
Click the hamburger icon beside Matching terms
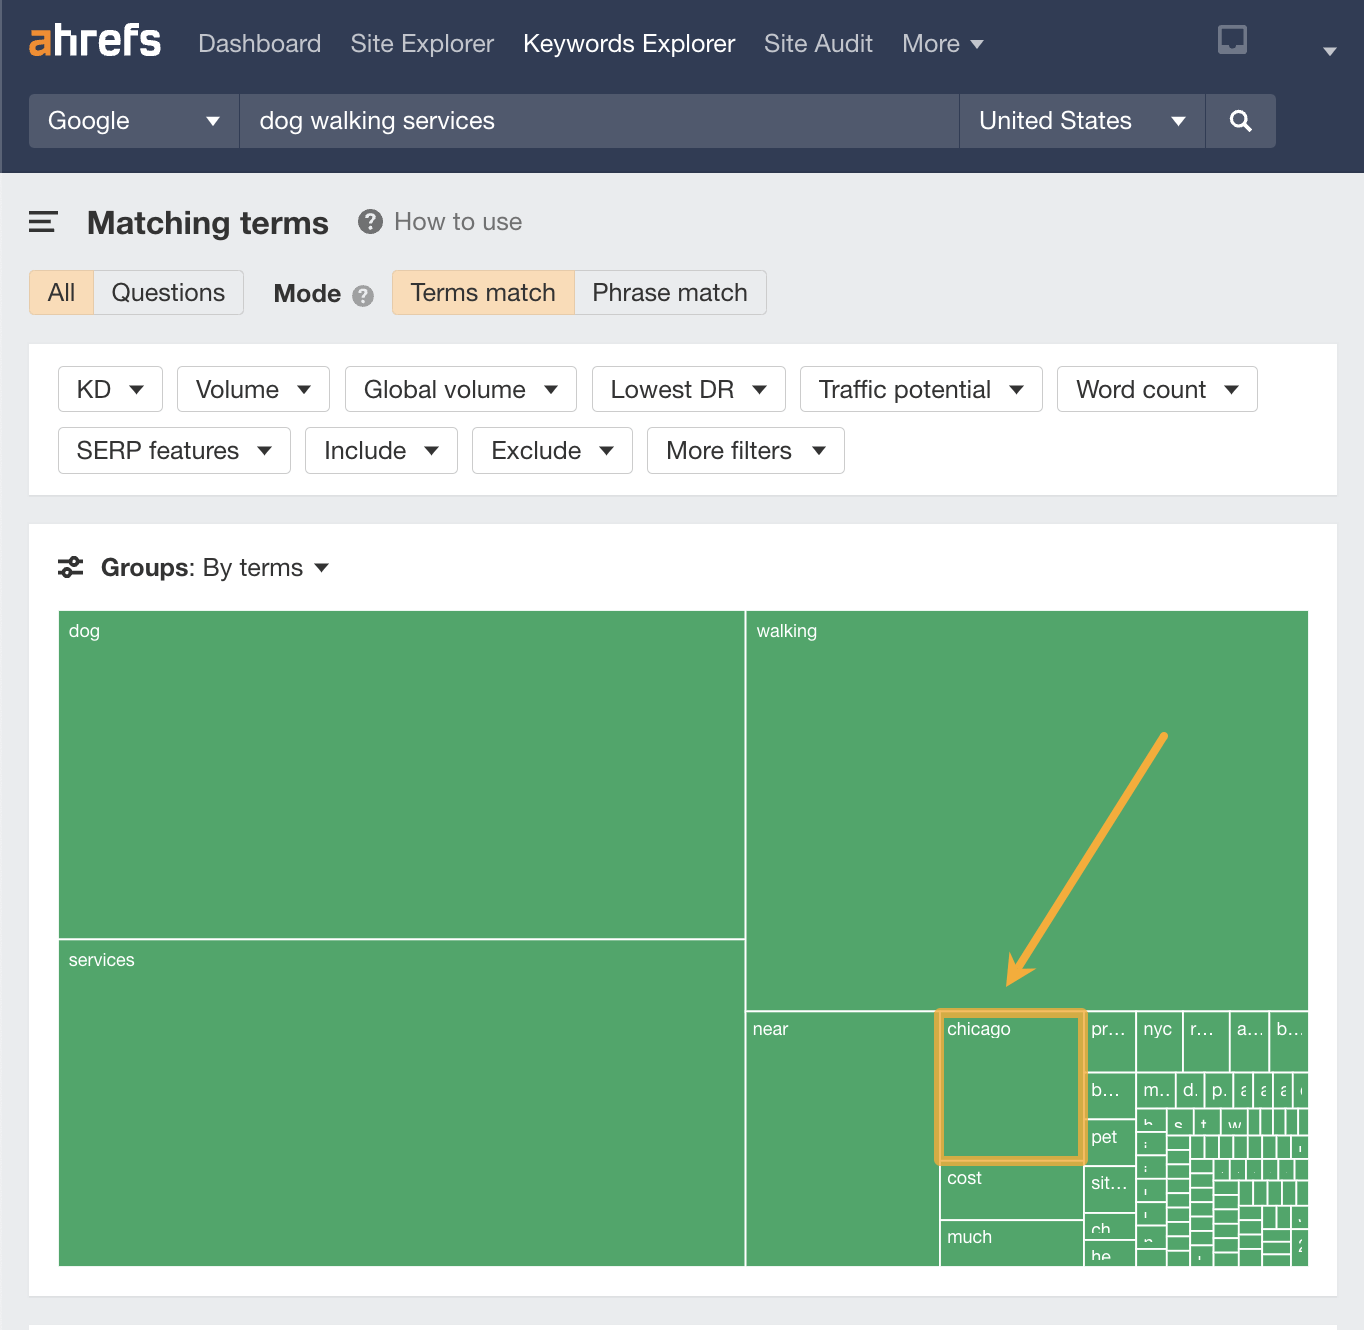(43, 222)
